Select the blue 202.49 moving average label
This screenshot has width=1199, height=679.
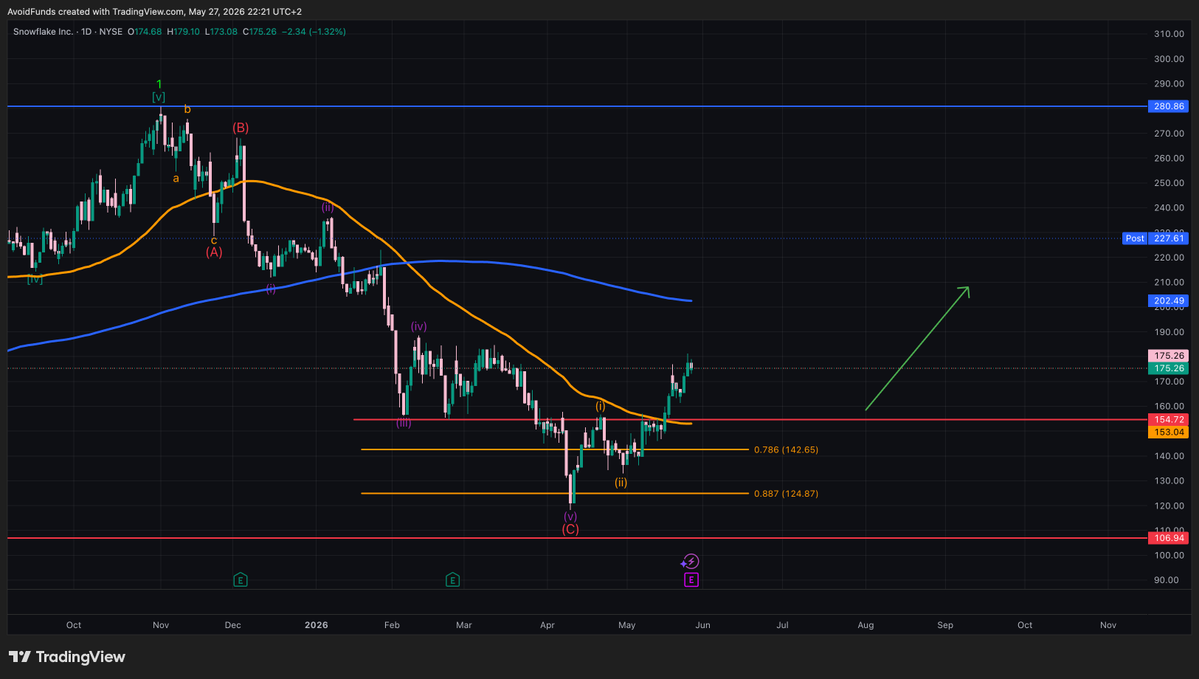click(1168, 301)
